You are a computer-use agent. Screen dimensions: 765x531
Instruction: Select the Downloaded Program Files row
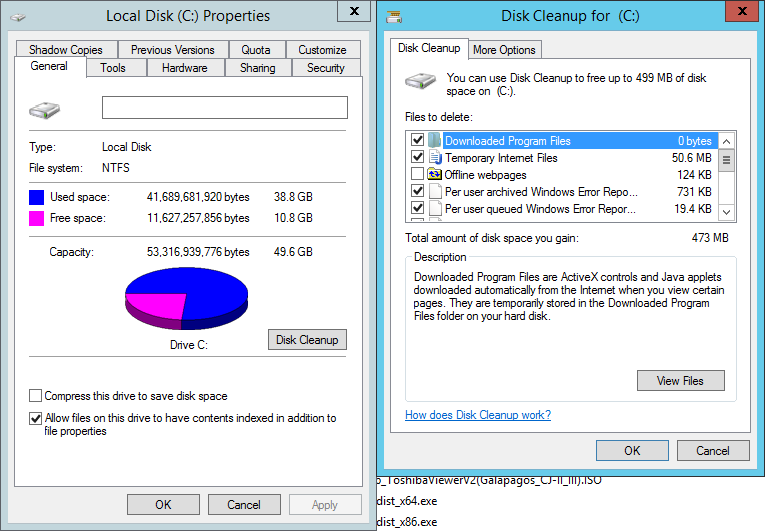(562, 141)
